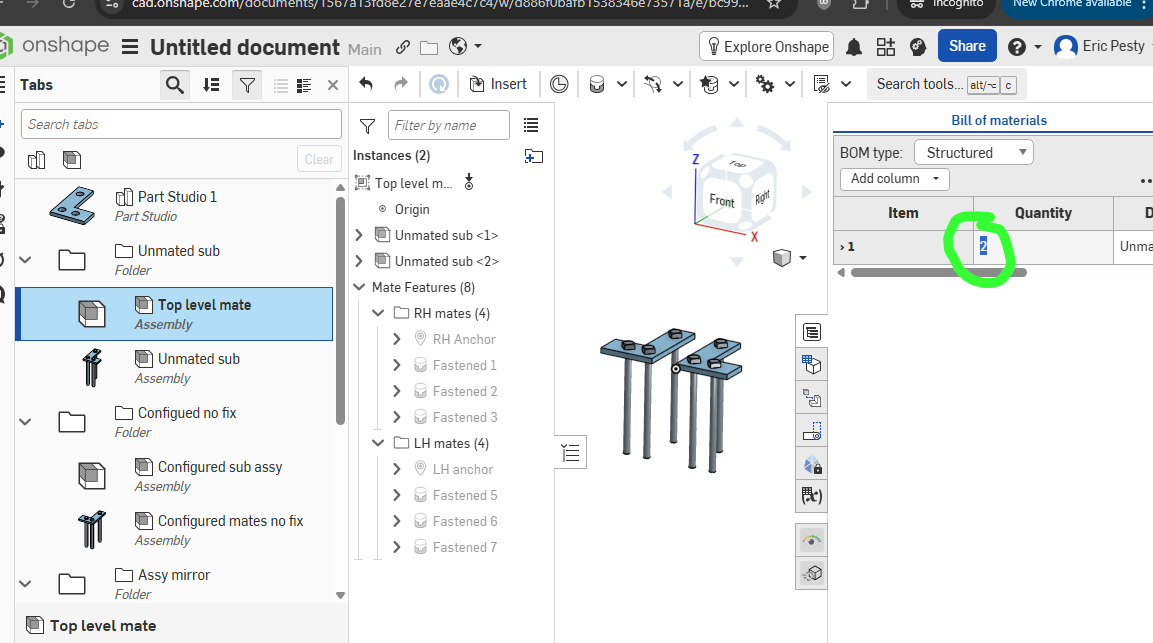Screen dimensions: 1153x643
Task: Click the Tabs panel search magnifier icon
Action: [x=175, y=85]
